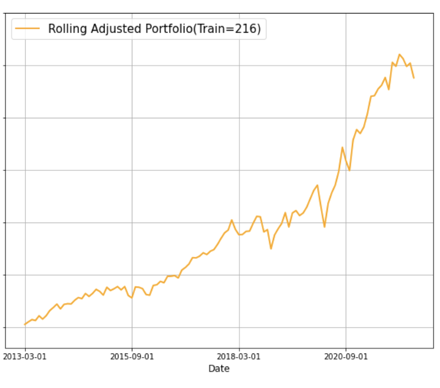
Task: Click the 2015-09-01 x-axis tick label
Action: (132, 357)
